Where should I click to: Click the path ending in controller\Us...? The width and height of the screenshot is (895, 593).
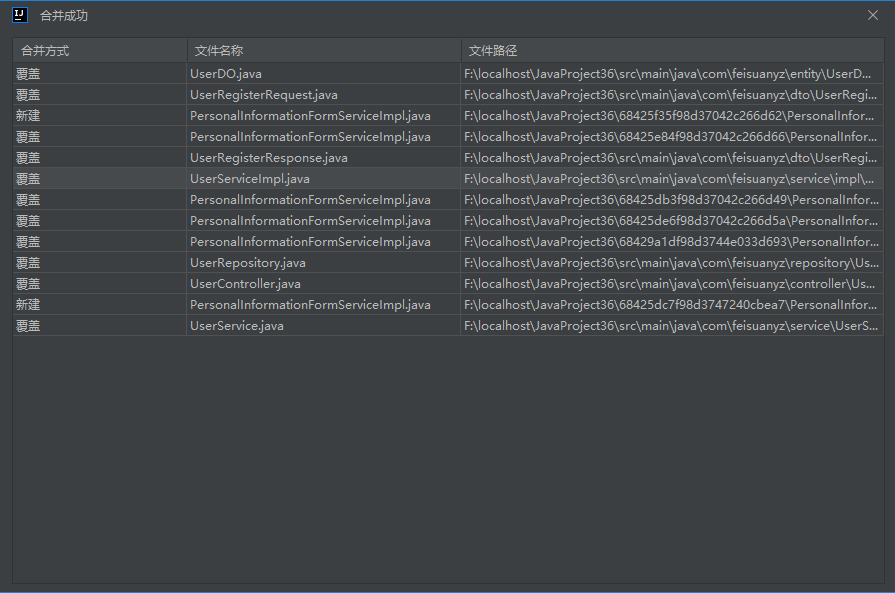tap(670, 284)
